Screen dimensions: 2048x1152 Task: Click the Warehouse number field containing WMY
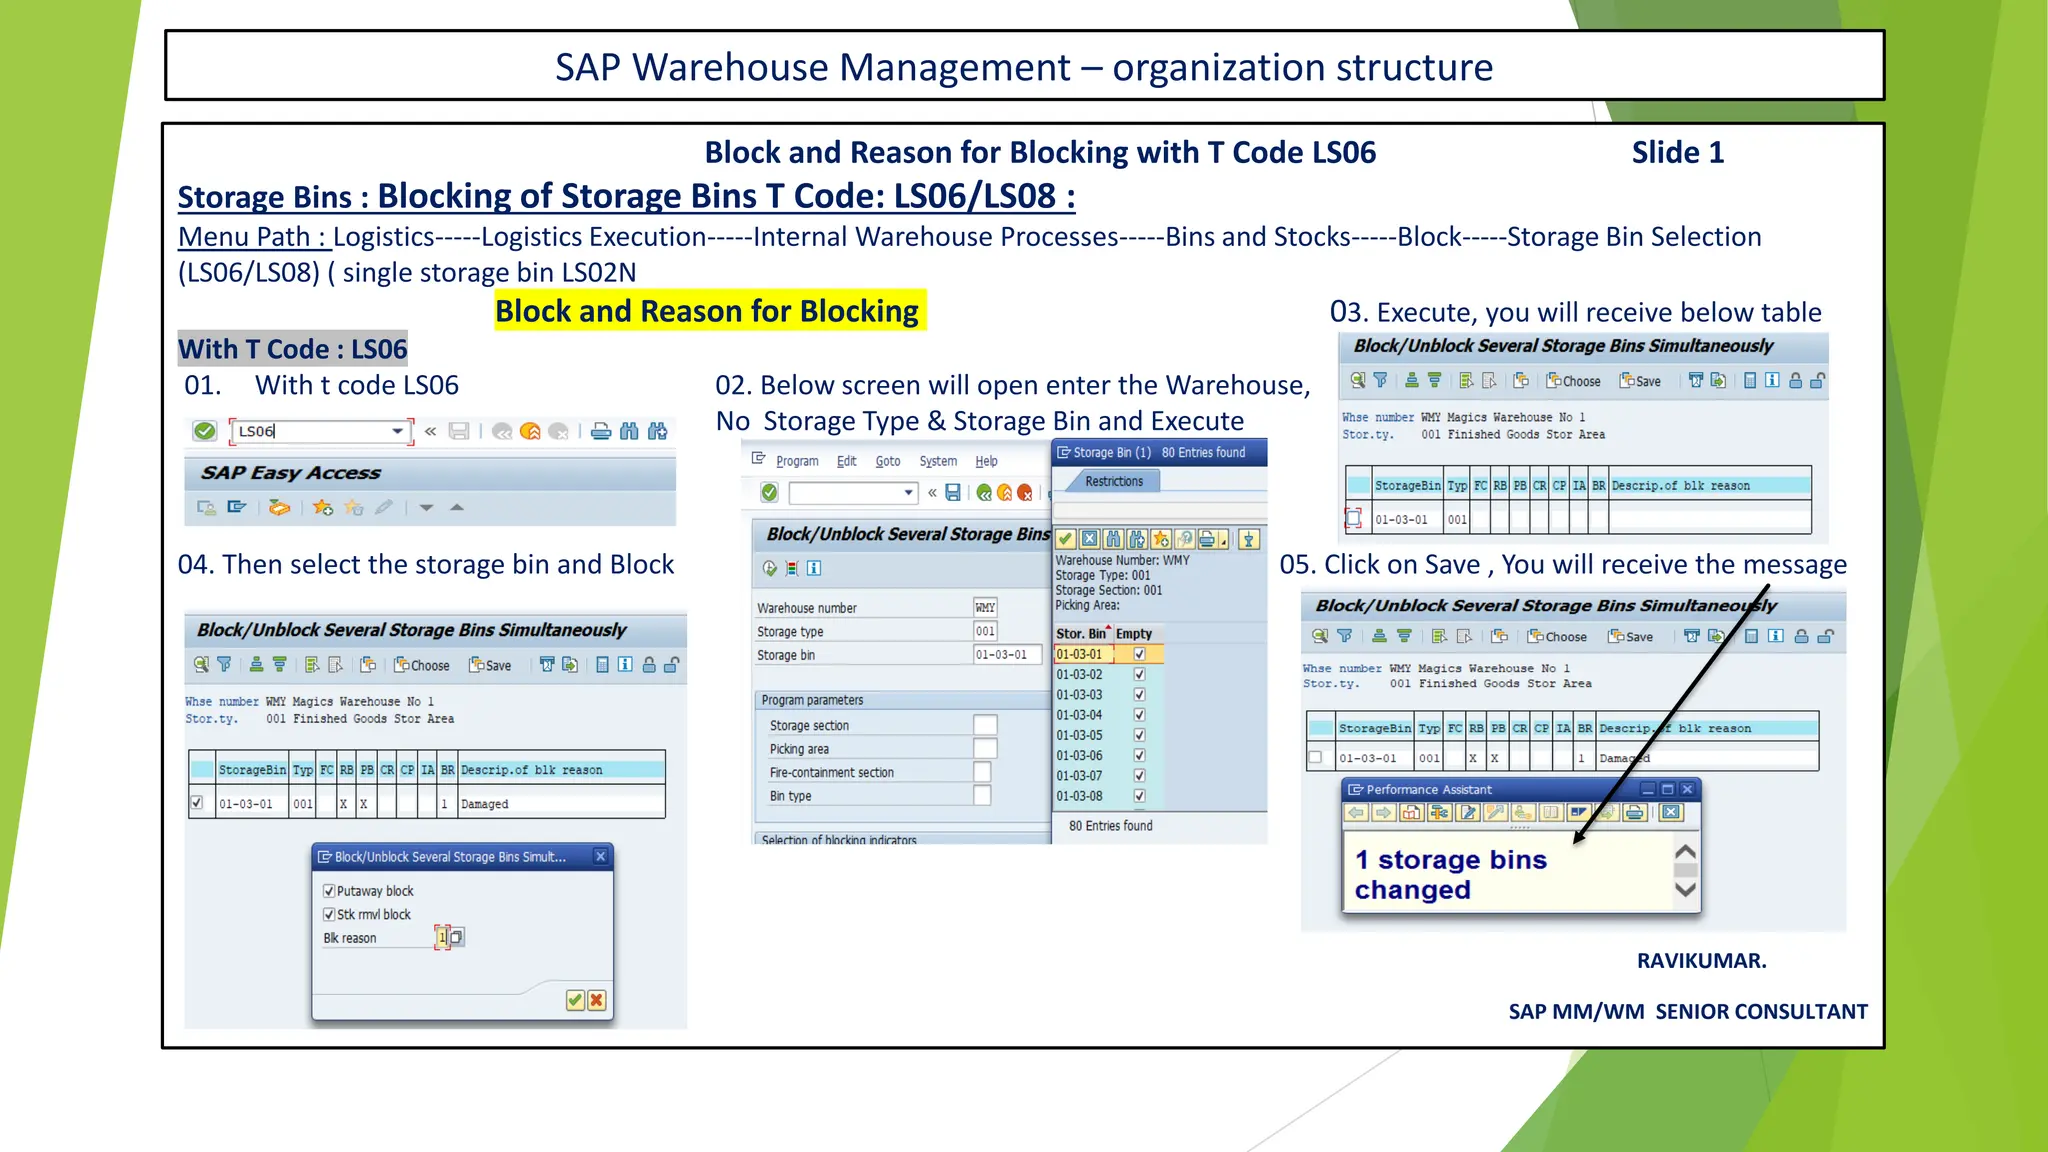[985, 607]
